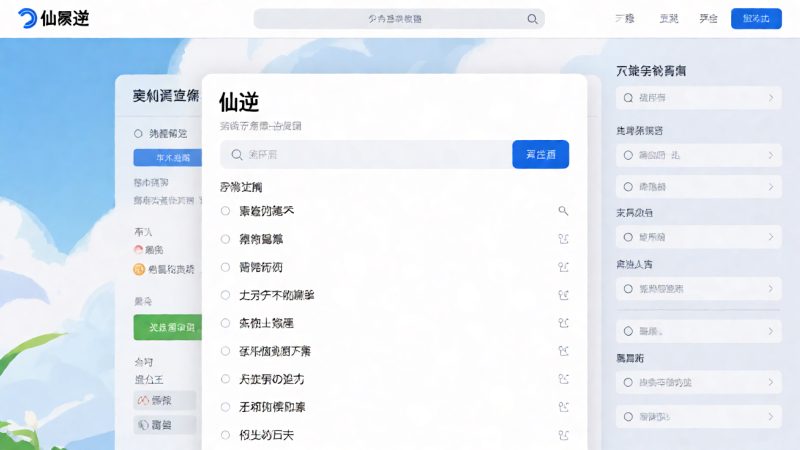
Task: Select the radio button on the eighth center list row
Action: (x=225, y=407)
